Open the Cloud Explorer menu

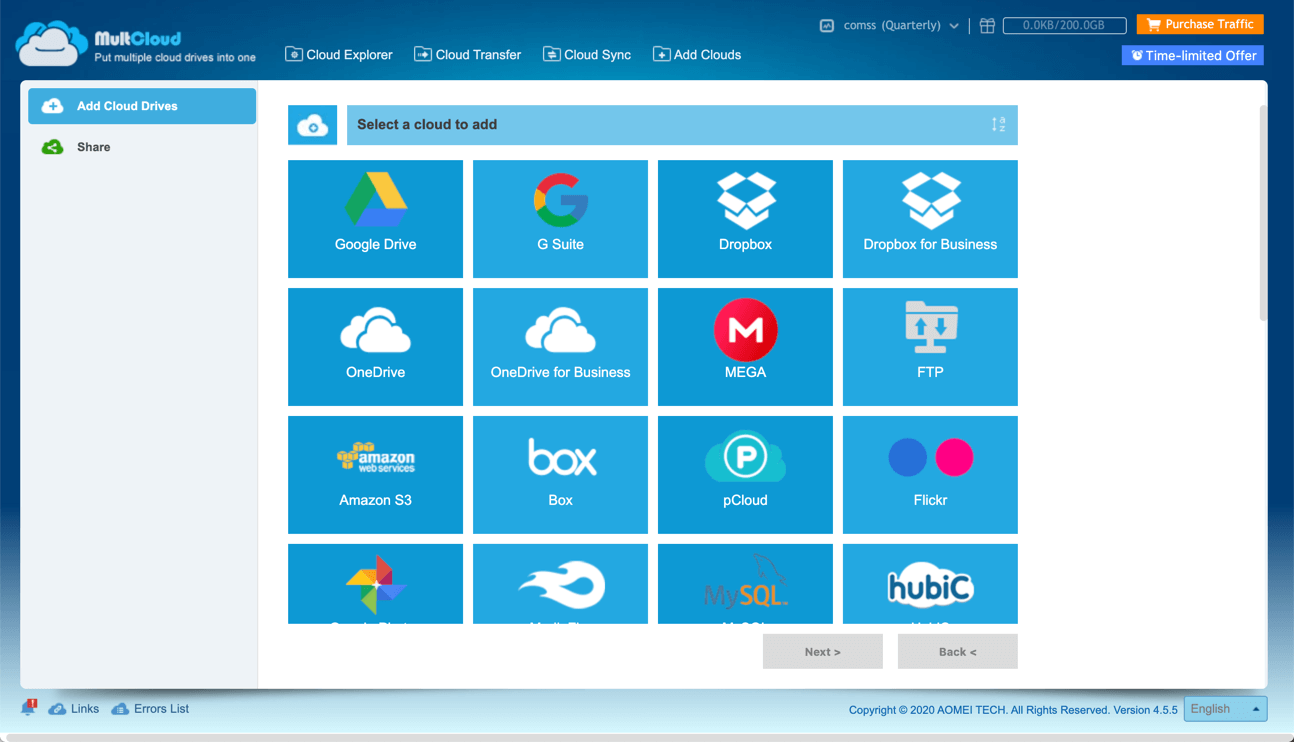point(339,55)
